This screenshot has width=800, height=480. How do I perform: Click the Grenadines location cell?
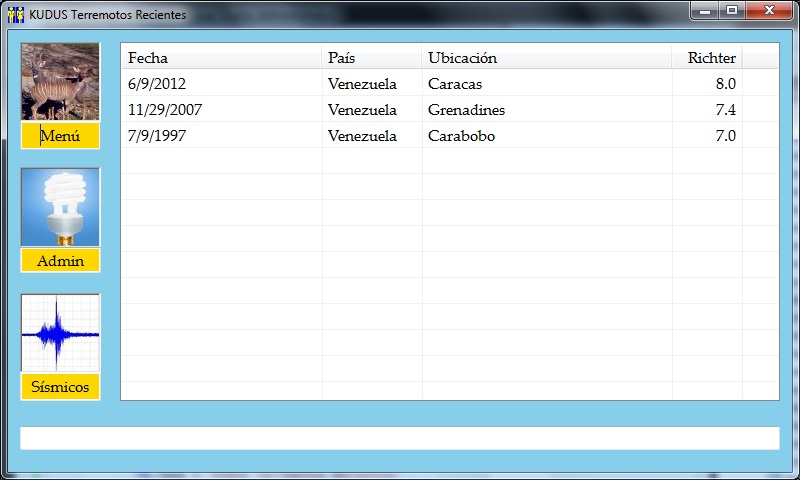[x=466, y=110]
